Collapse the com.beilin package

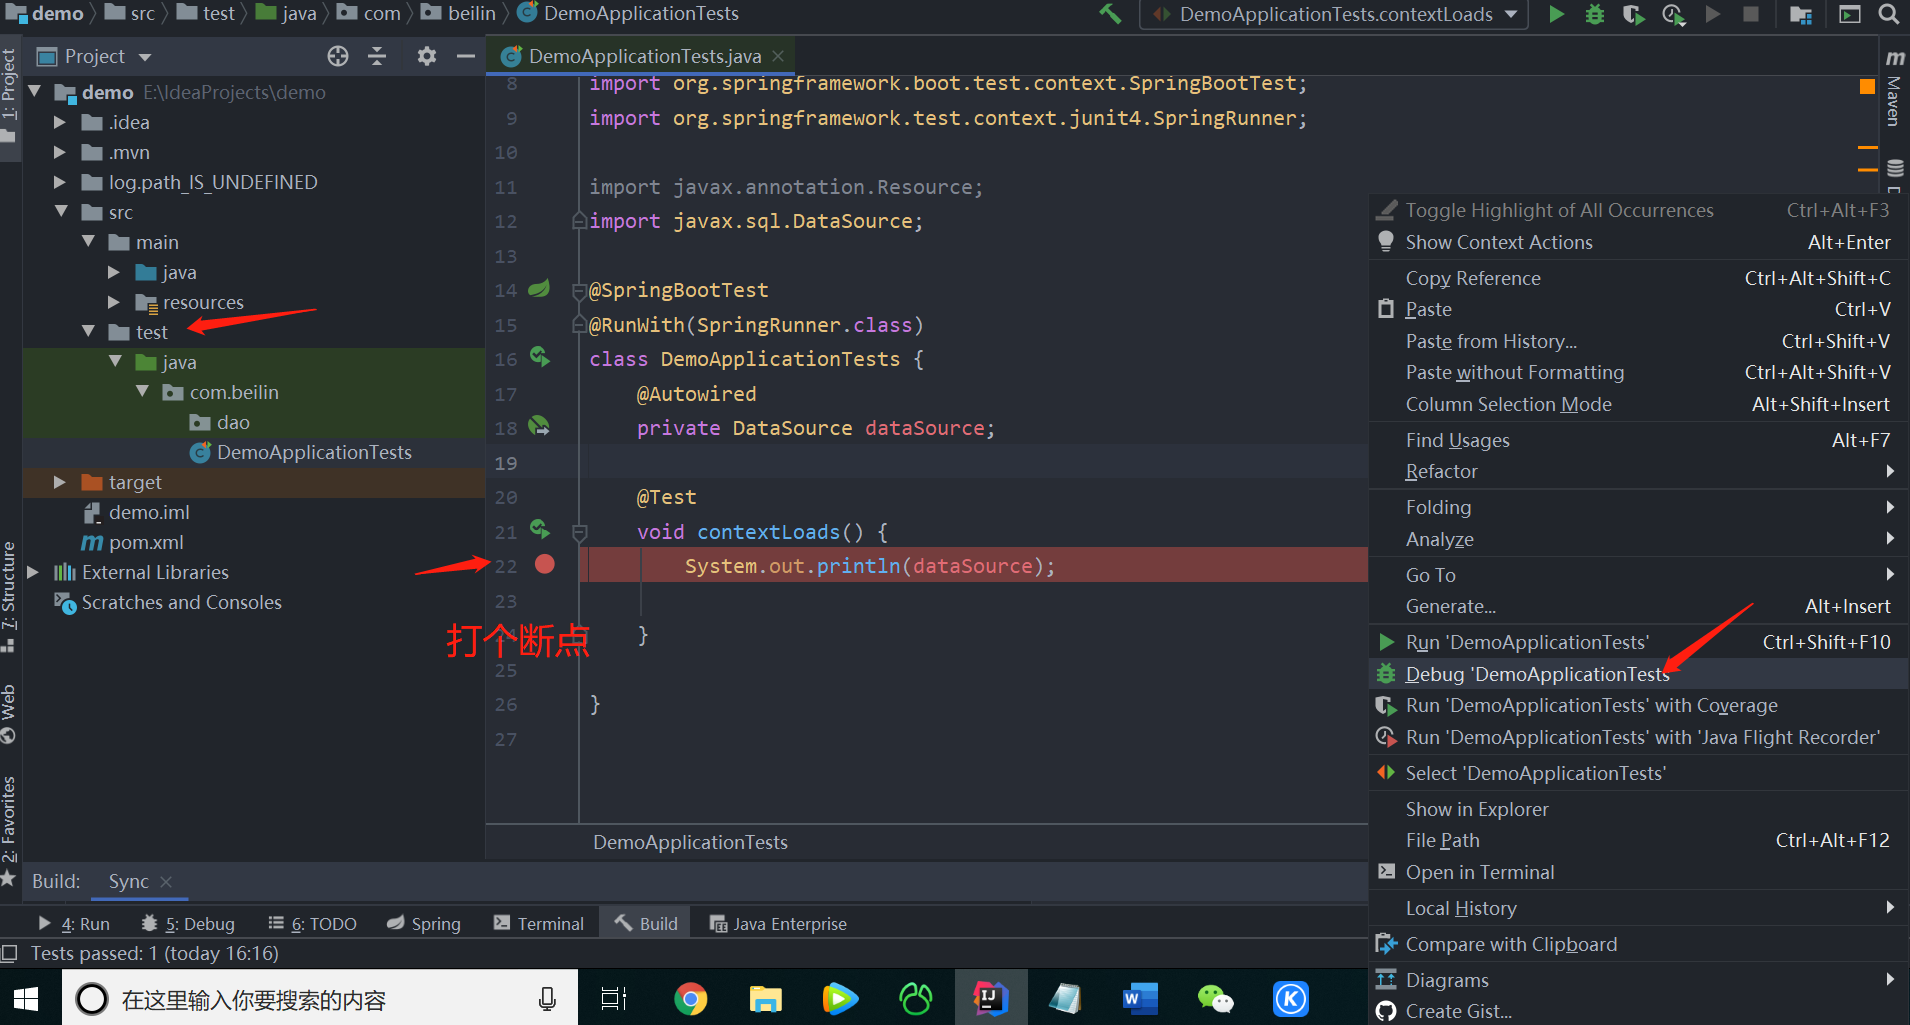coord(142,392)
